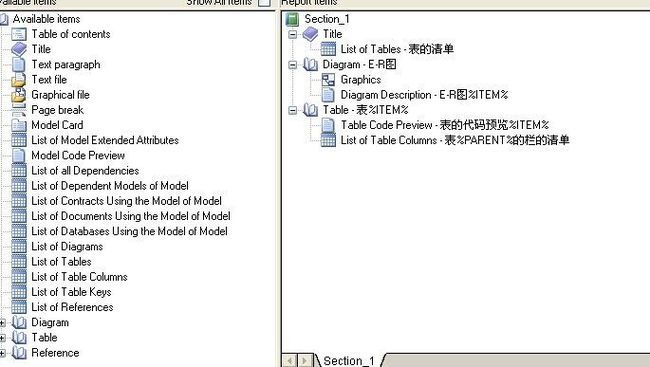Select "Model Card" item
The height and width of the screenshot is (367, 650).
(x=57, y=125)
